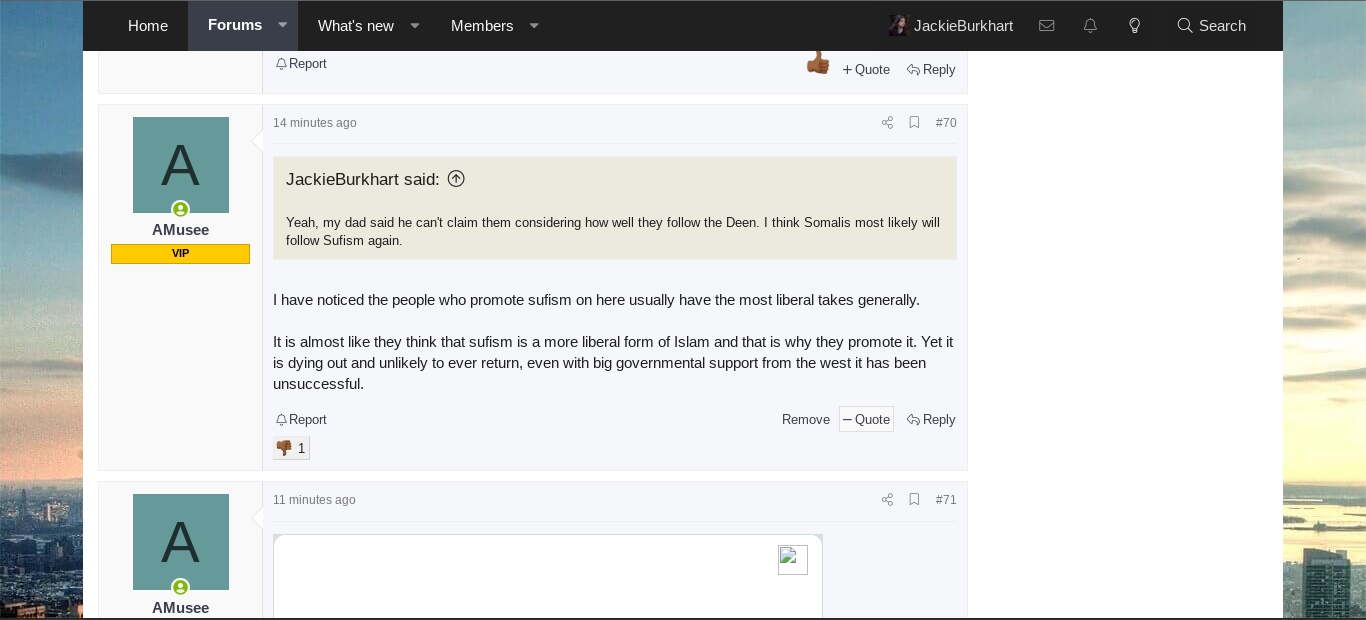Viewport: 1366px width, 620px height.
Task: Report post #70
Action: [301, 420]
